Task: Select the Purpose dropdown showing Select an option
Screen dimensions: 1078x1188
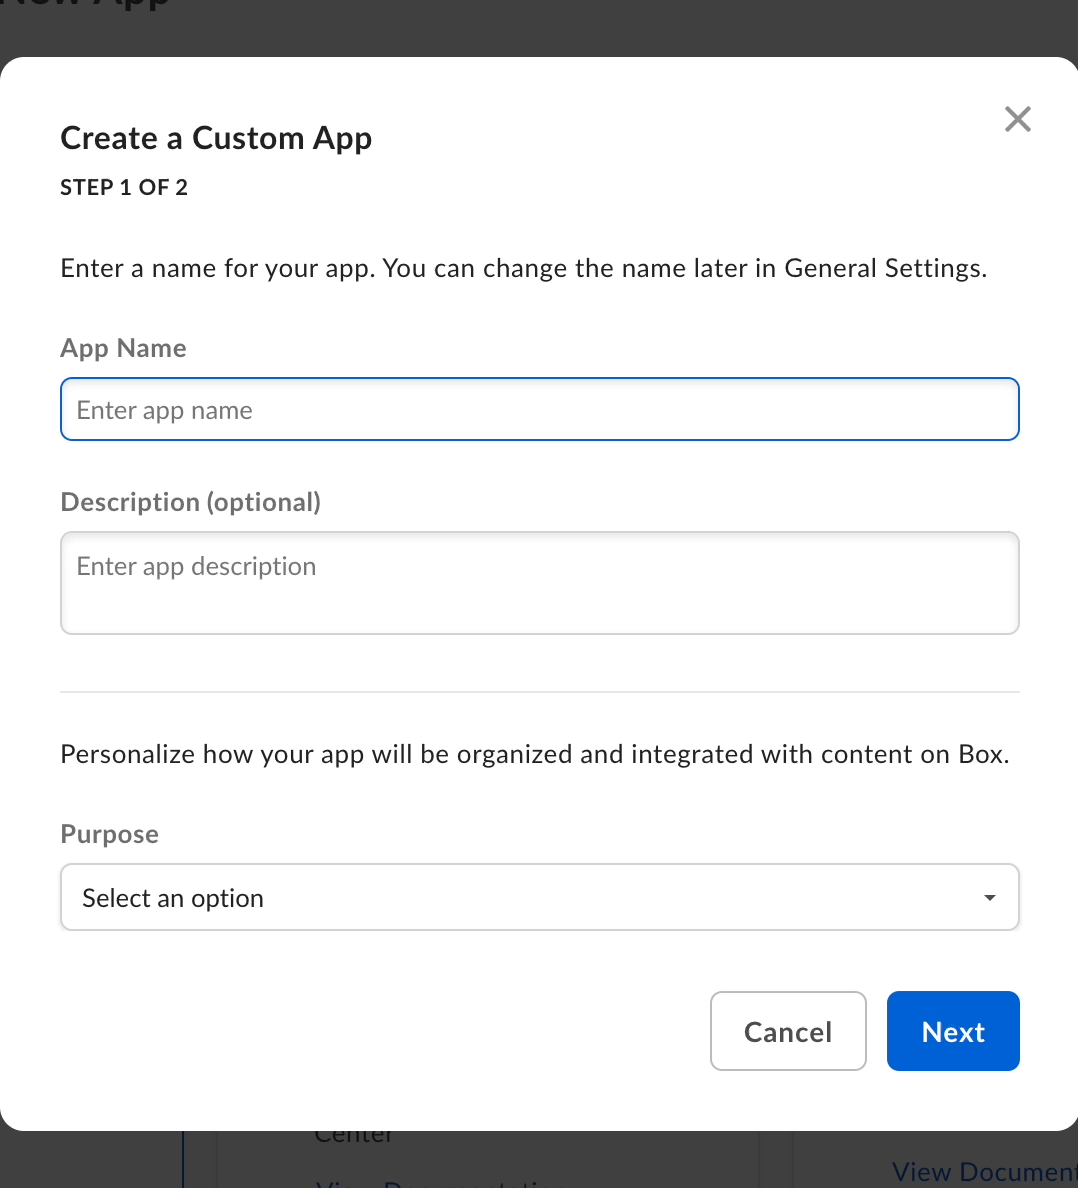Action: click(x=540, y=897)
